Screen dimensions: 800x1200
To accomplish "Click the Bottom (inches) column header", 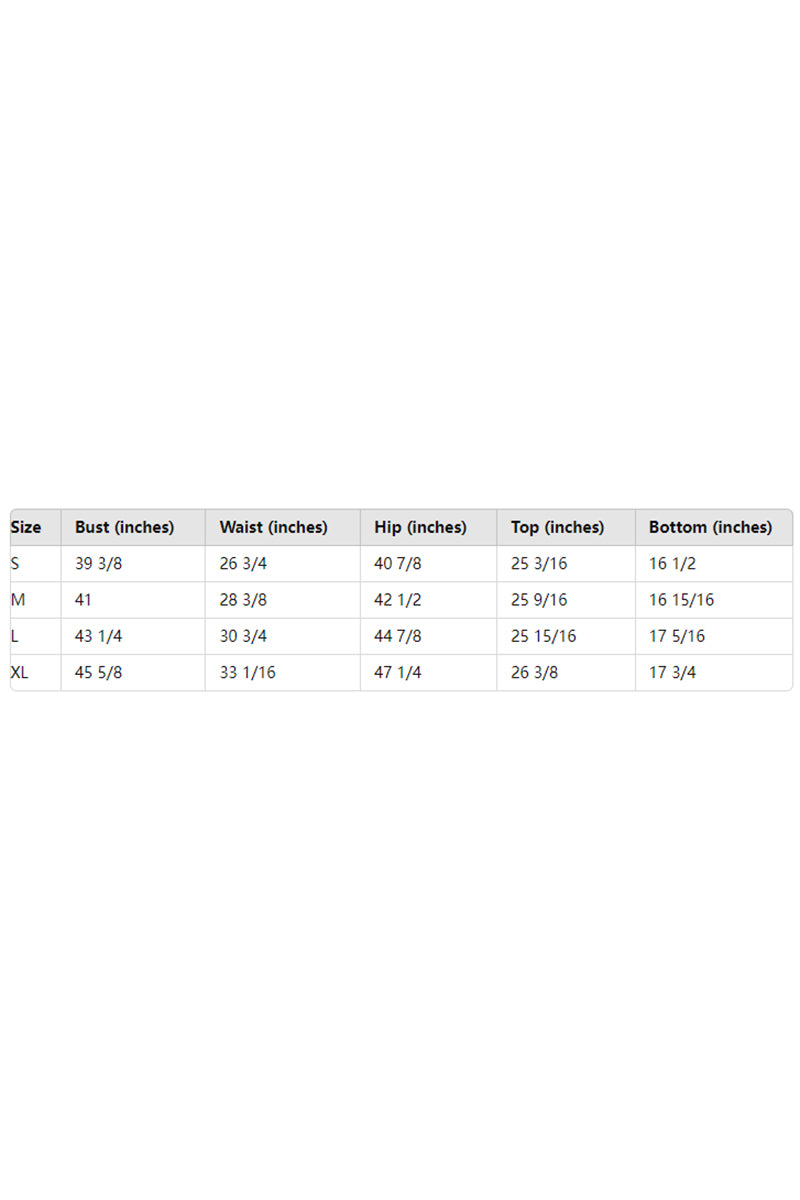I will [x=710, y=527].
